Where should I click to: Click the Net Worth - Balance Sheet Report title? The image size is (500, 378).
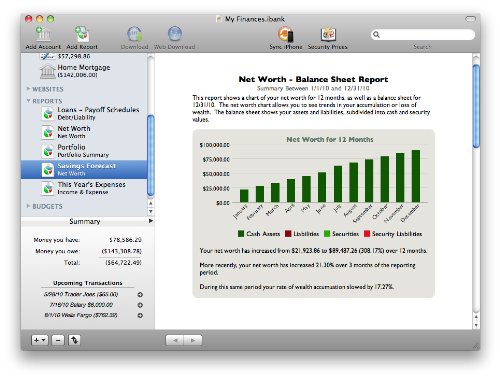point(313,79)
